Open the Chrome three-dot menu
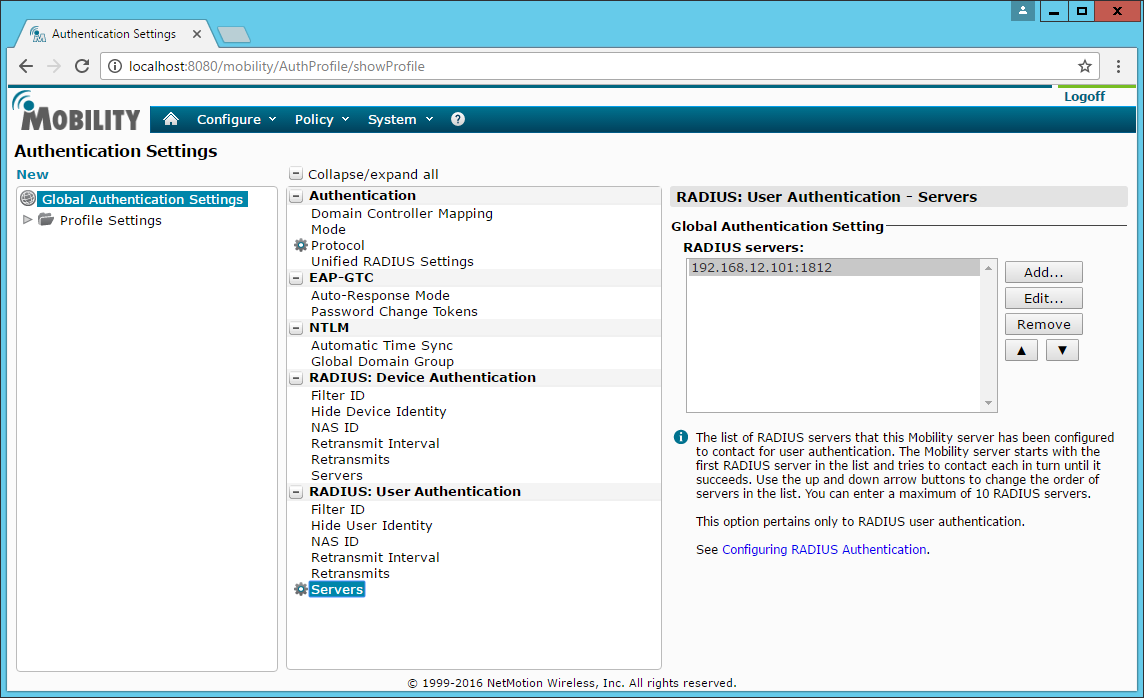Image resolution: width=1144 pixels, height=698 pixels. 1119,66
